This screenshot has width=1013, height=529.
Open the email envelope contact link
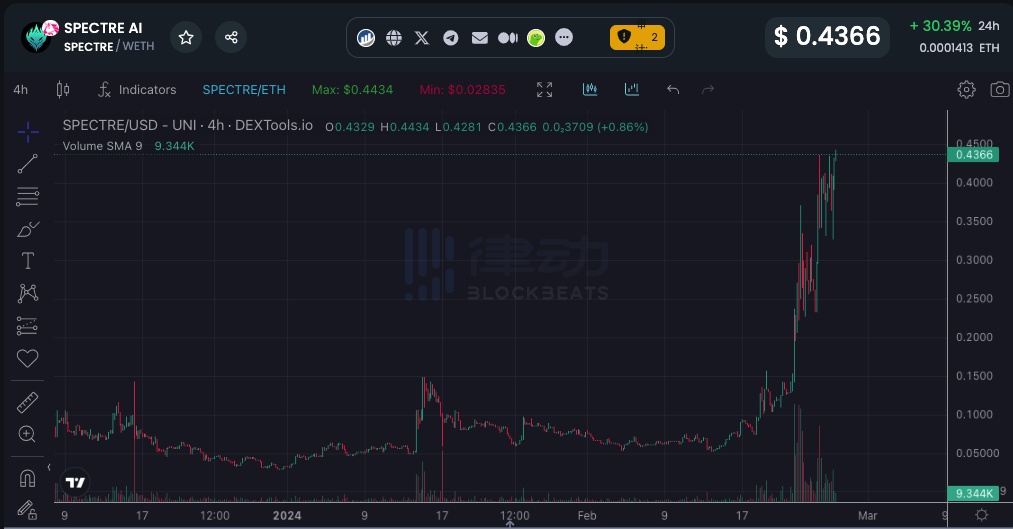[479, 37]
